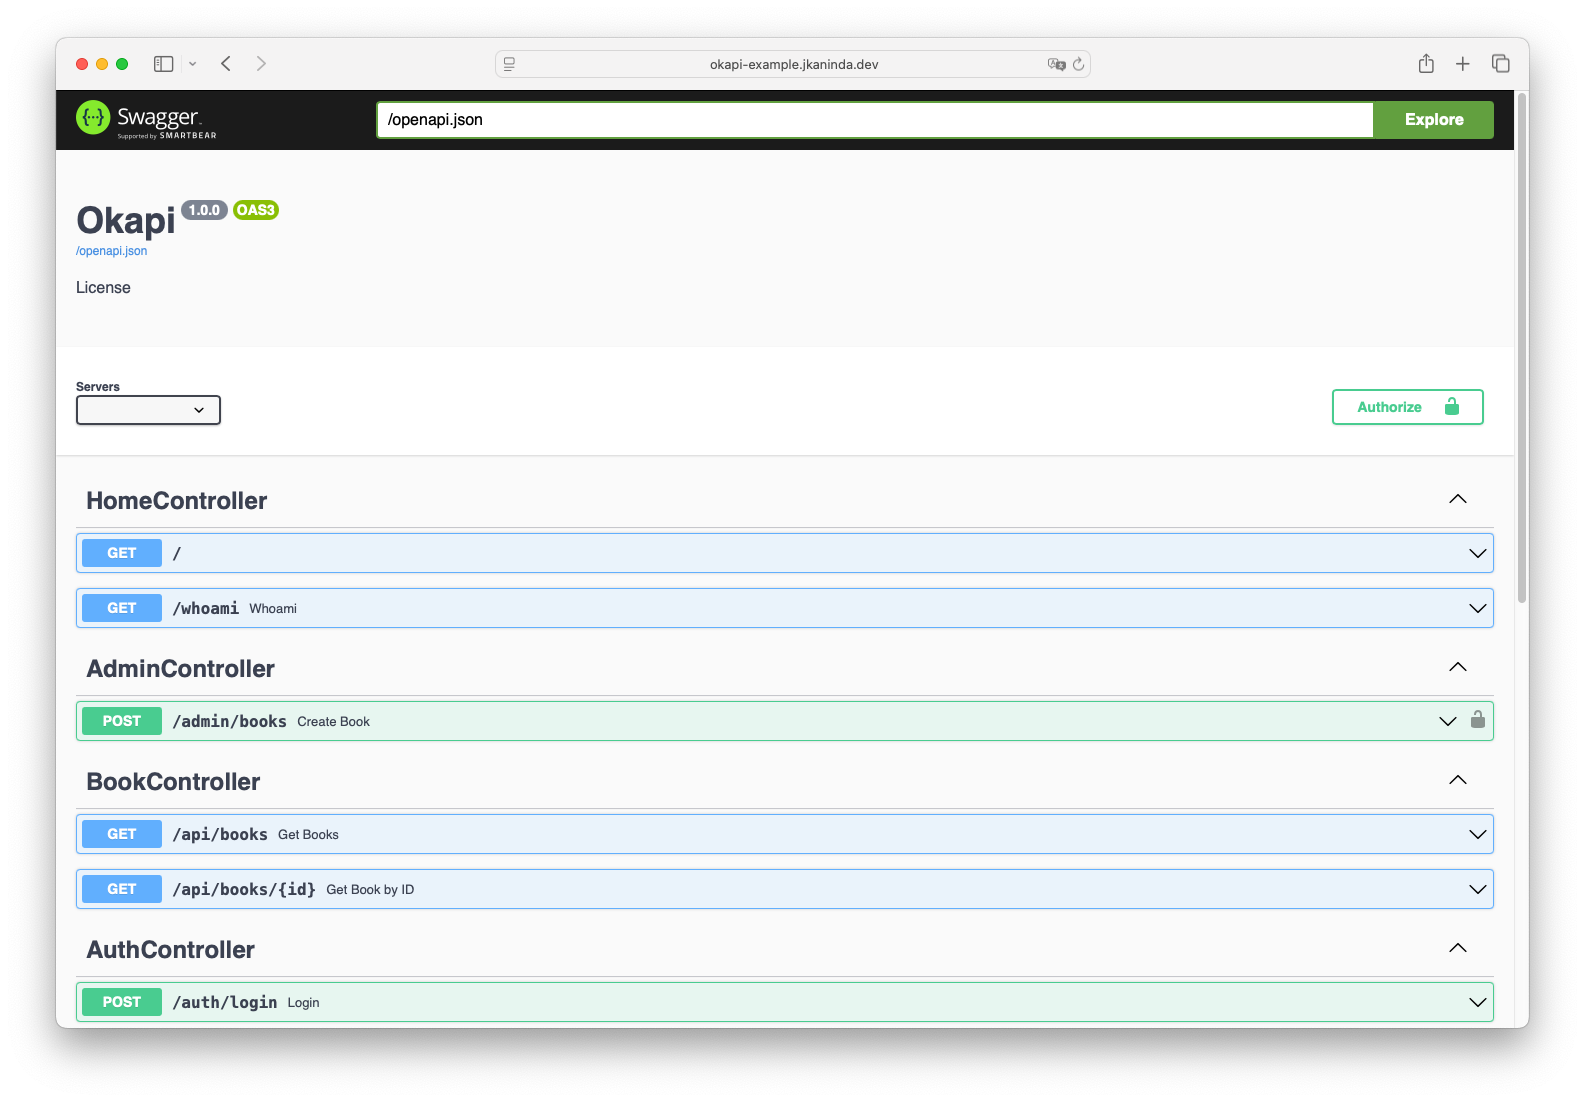
Task: Expand the GET /api/books endpoint chevron
Action: click(x=1477, y=835)
